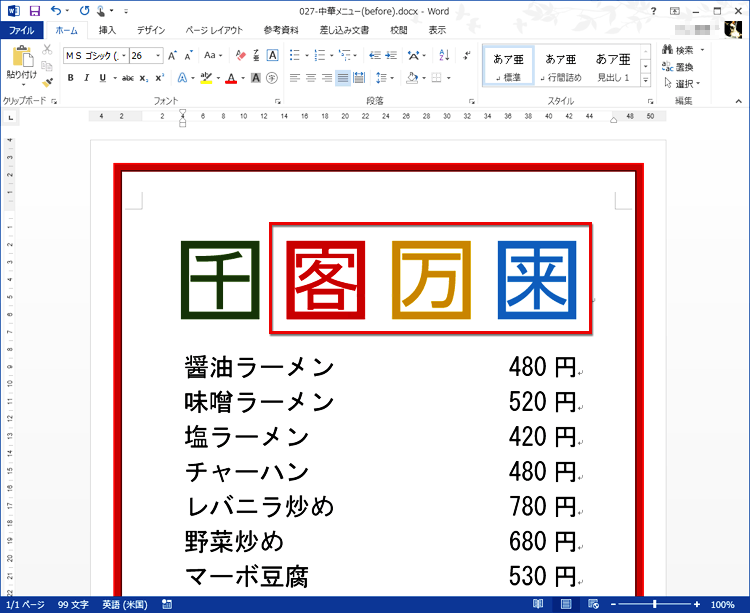
Task: Switch to the デザイン tab
Action: (x=151, y=30)
